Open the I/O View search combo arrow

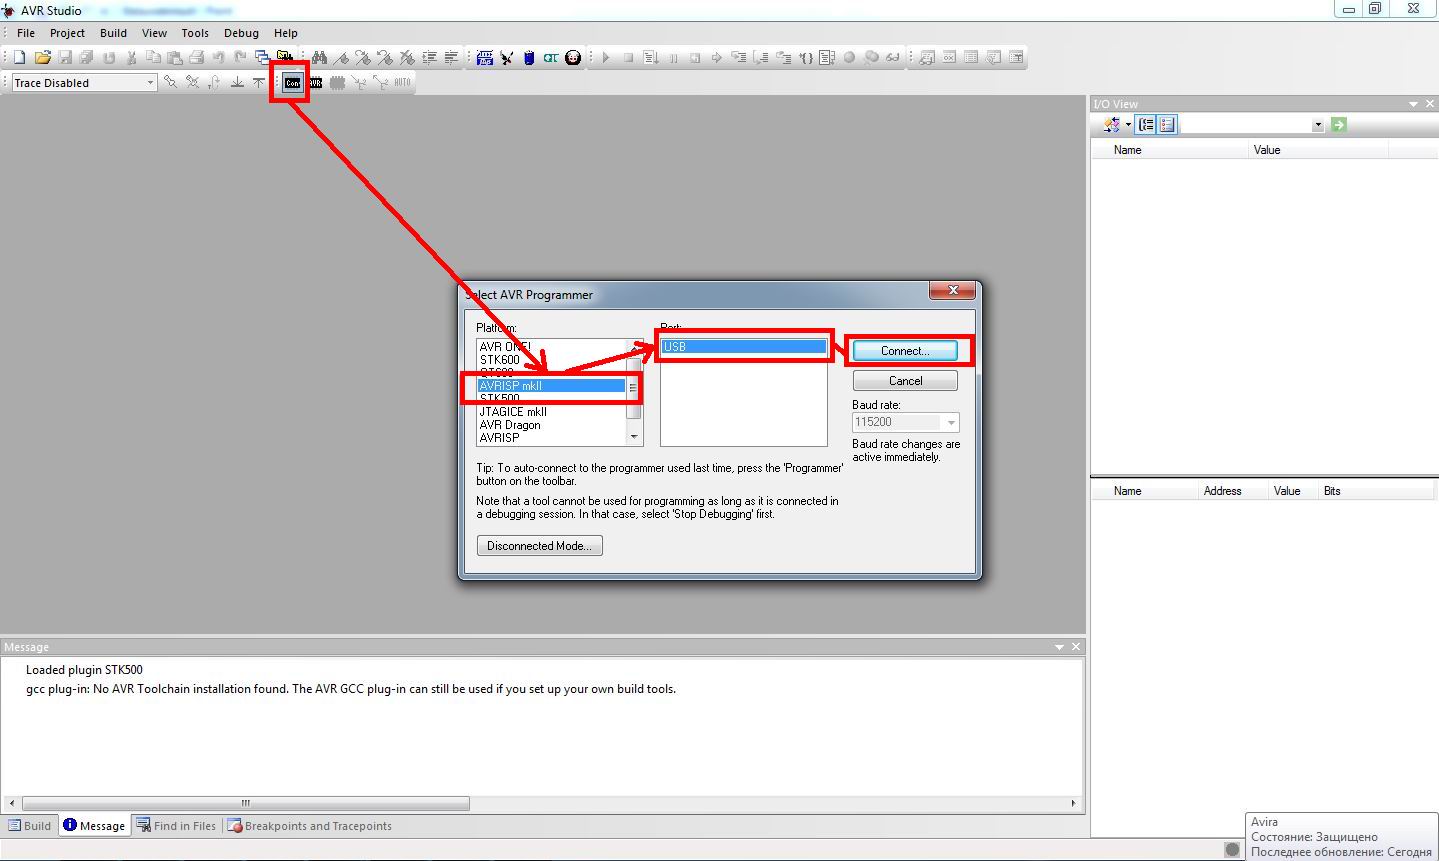click(x=1318, y=125)
